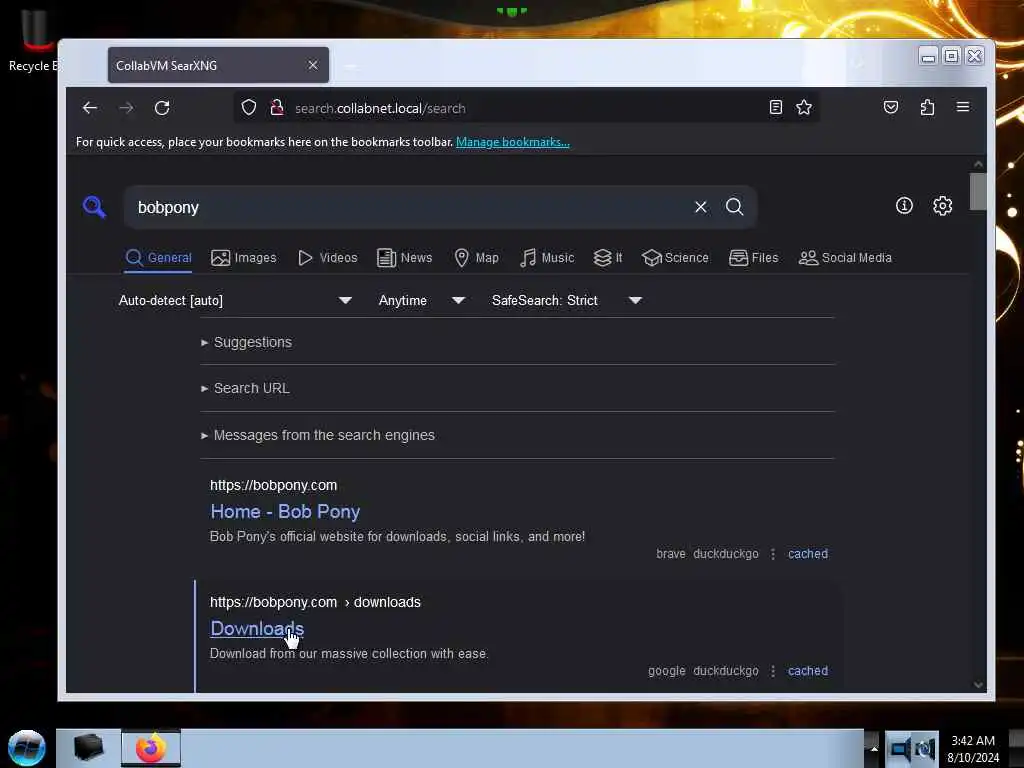The image size is (1024, 768).
Task: Switch to the It category tab
Action: pos(607,258)
